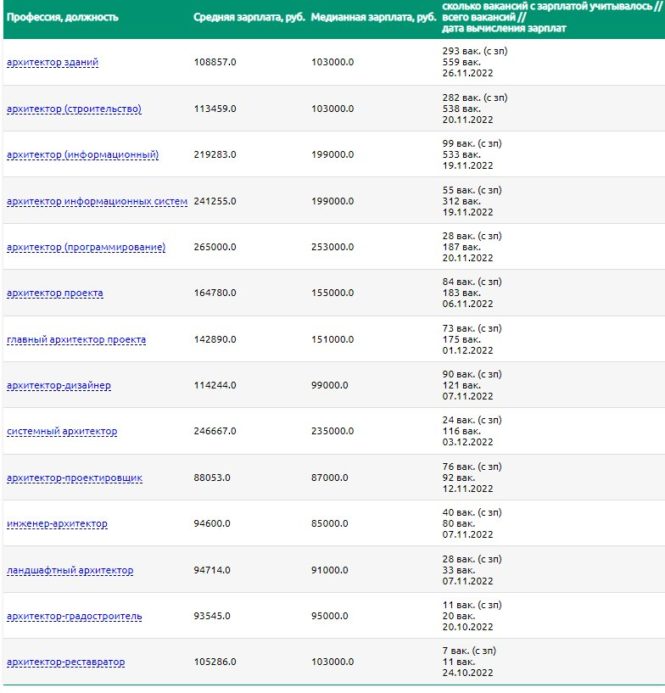This screenshot has height=693, width=665.
Task: Click the date 20.10.2022
Action: pos(467,627)
